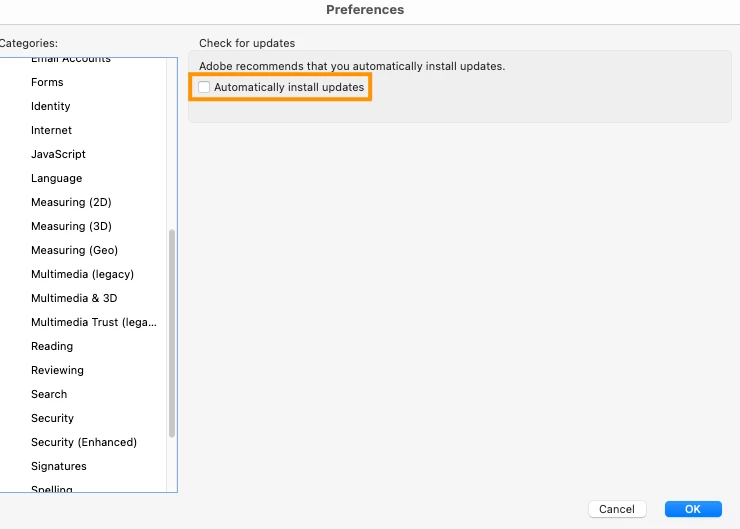The height and width of the screenshot is (529, 740).
Task: Select Forms category
Action: point(47,82)
